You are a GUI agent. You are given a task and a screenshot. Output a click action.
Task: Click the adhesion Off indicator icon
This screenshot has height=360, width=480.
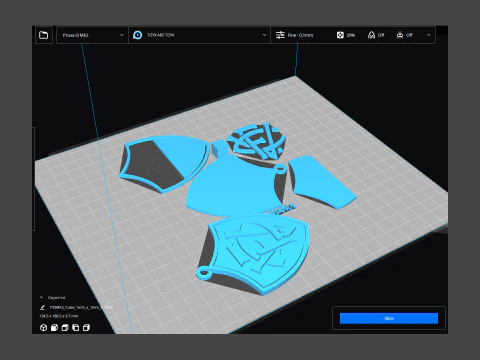click(x=400, y=35)
